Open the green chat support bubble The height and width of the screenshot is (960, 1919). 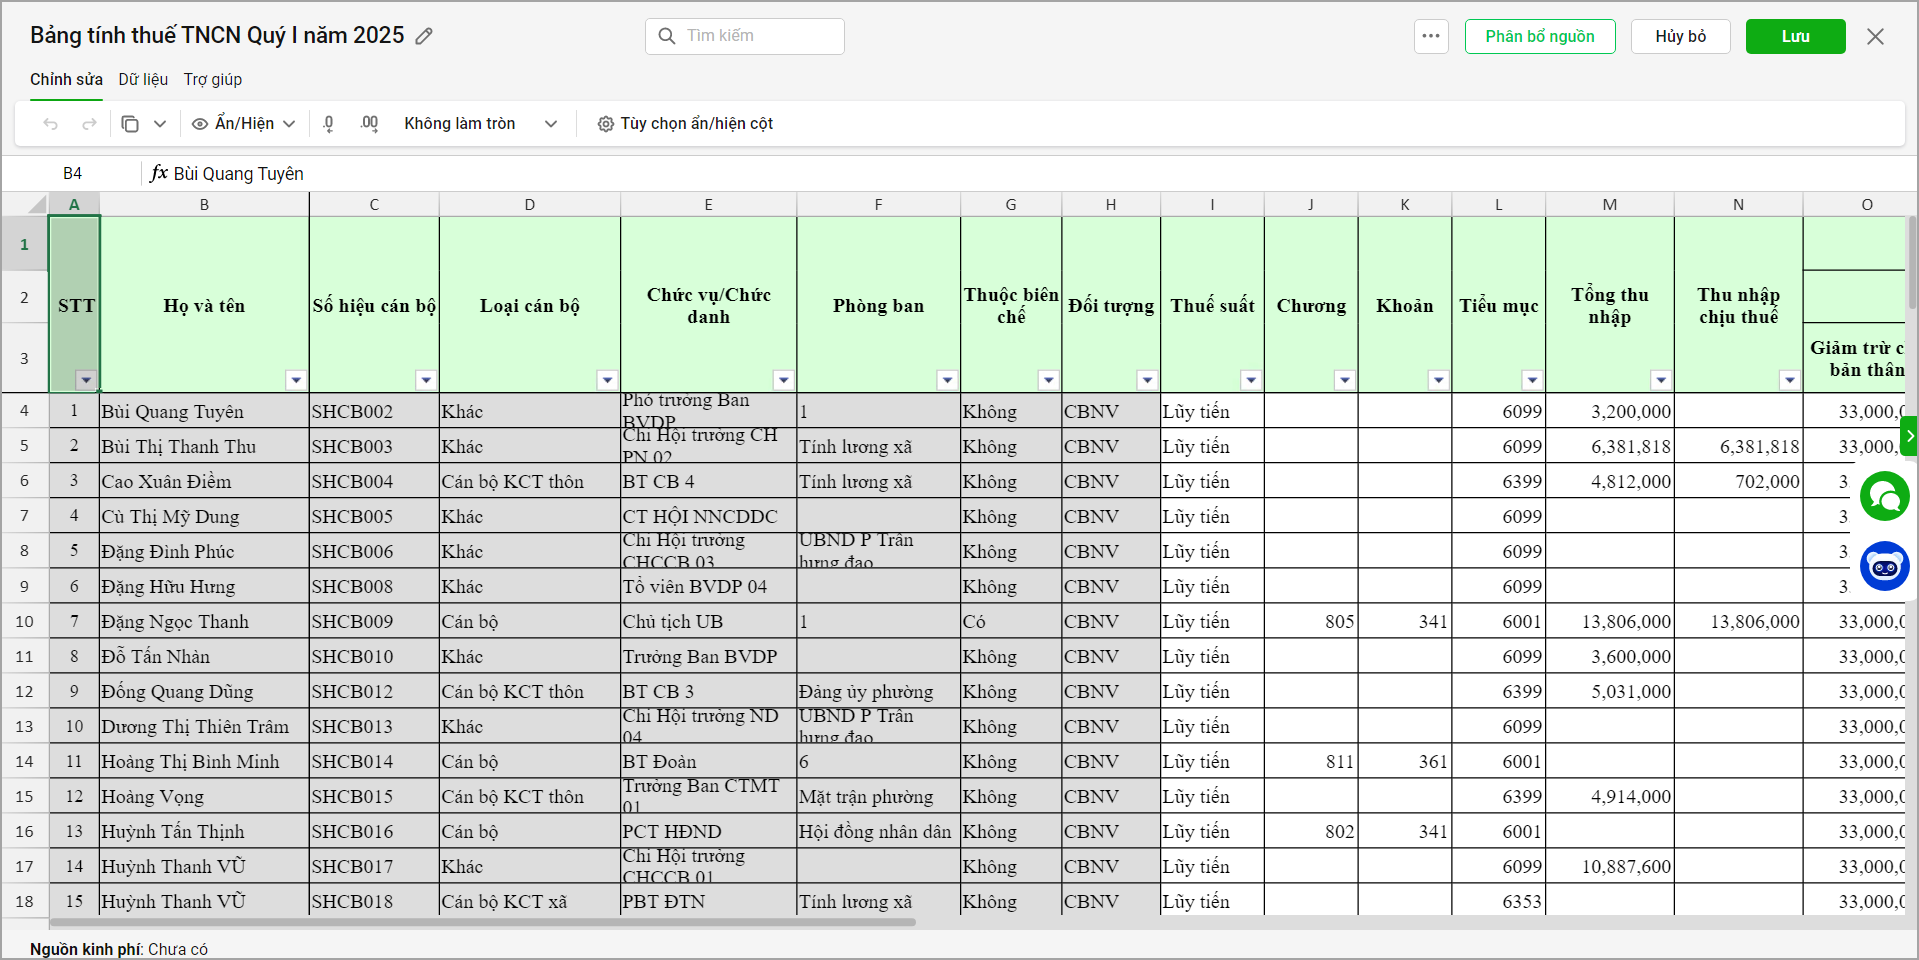tap(1884, 496)
